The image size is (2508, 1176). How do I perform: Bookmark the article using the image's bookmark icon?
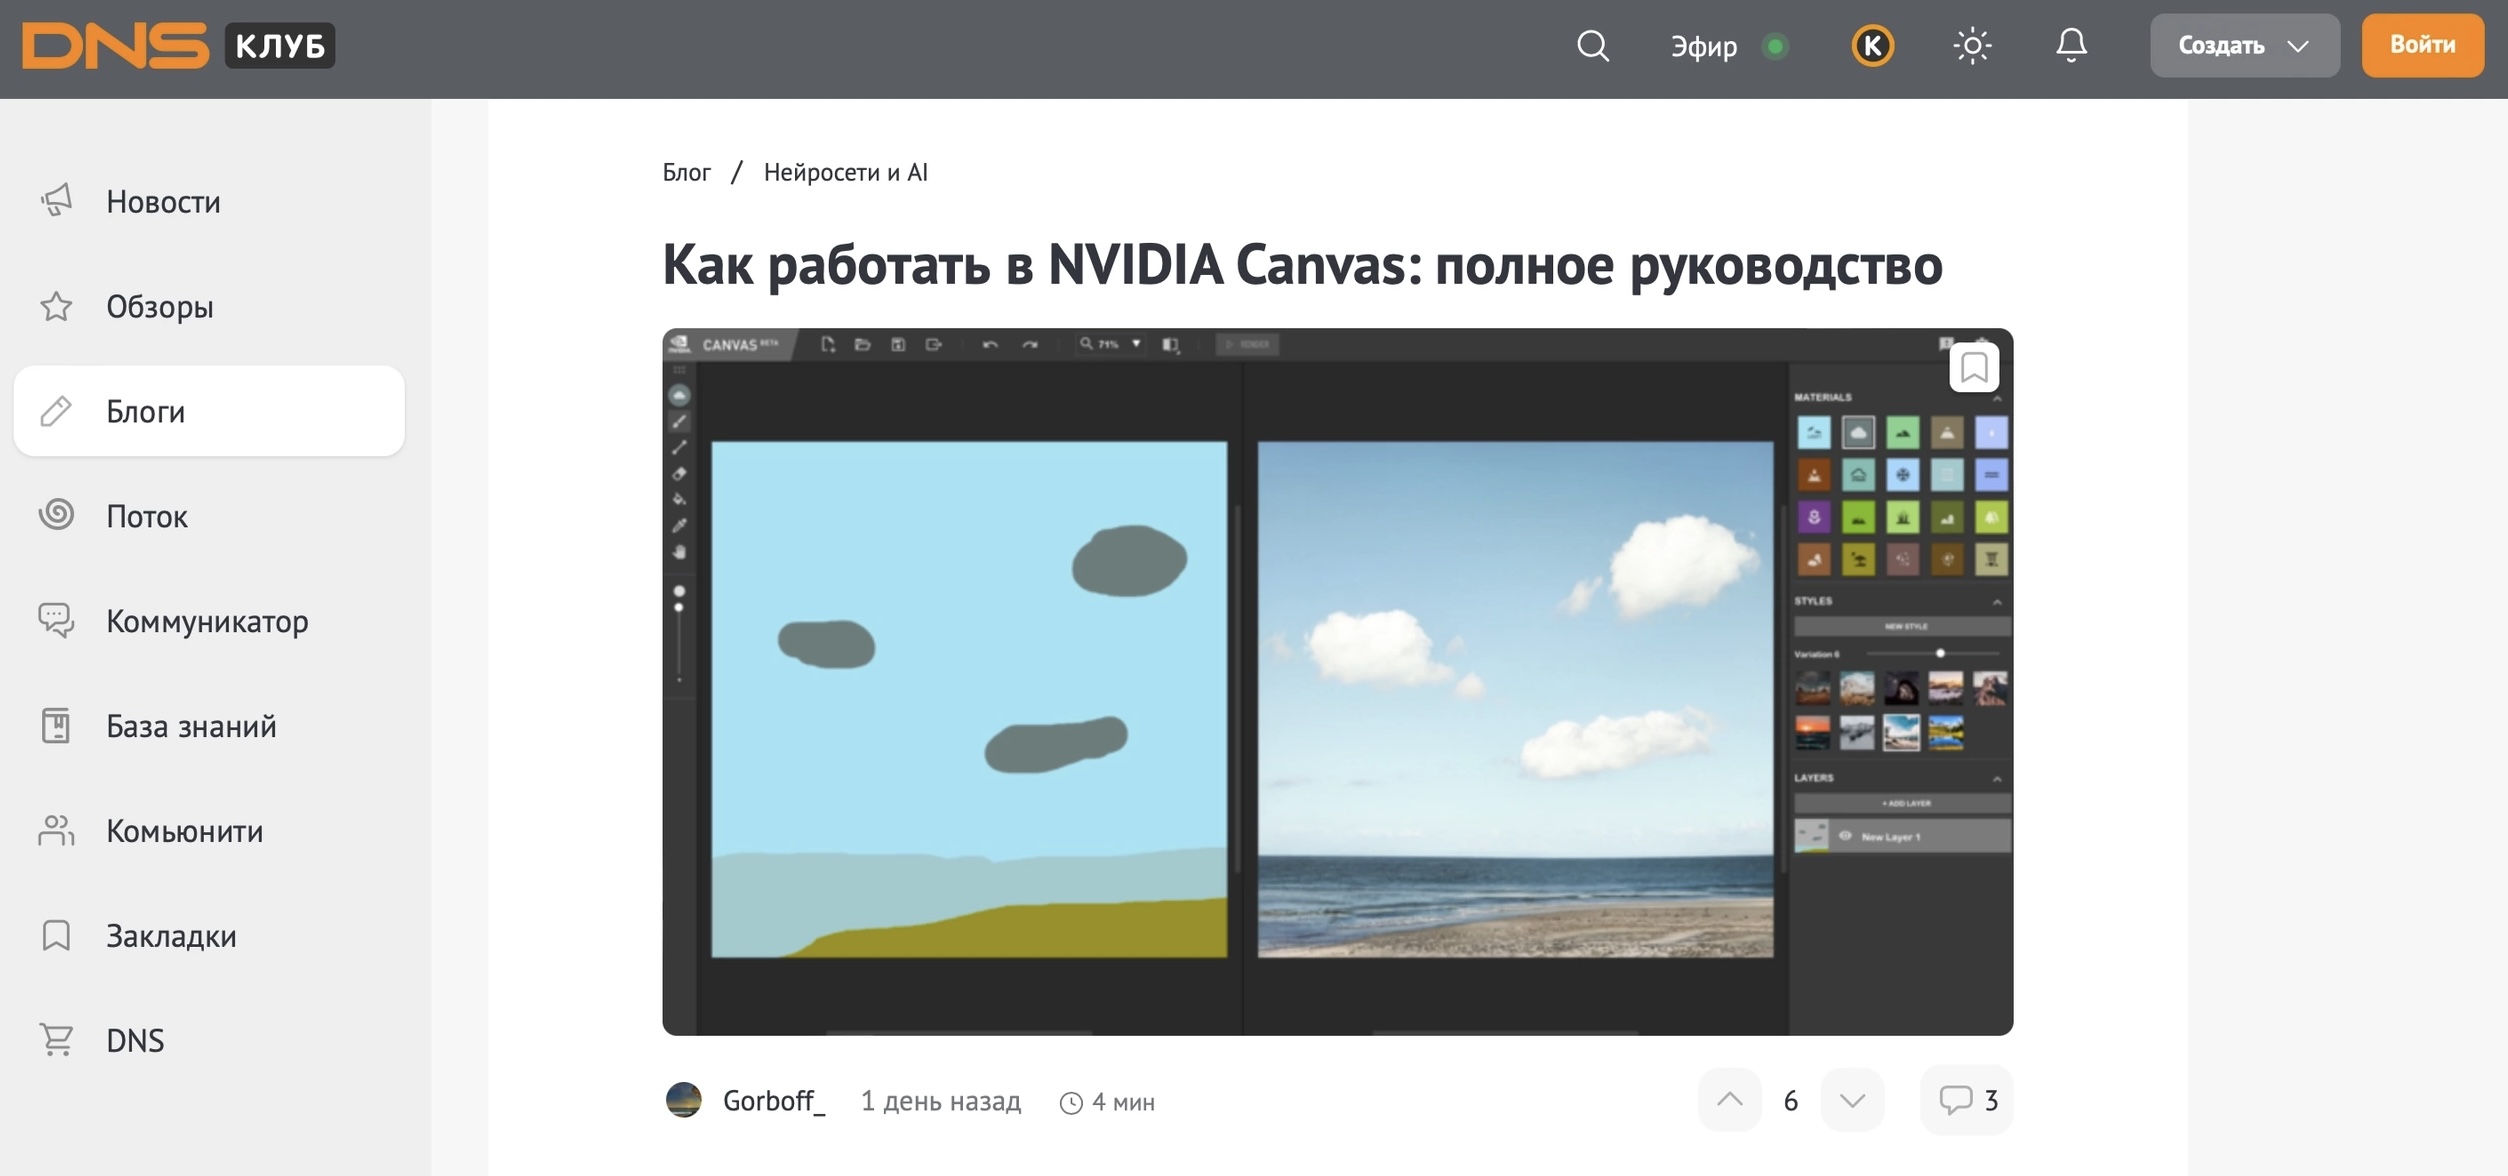[1973, 368]
